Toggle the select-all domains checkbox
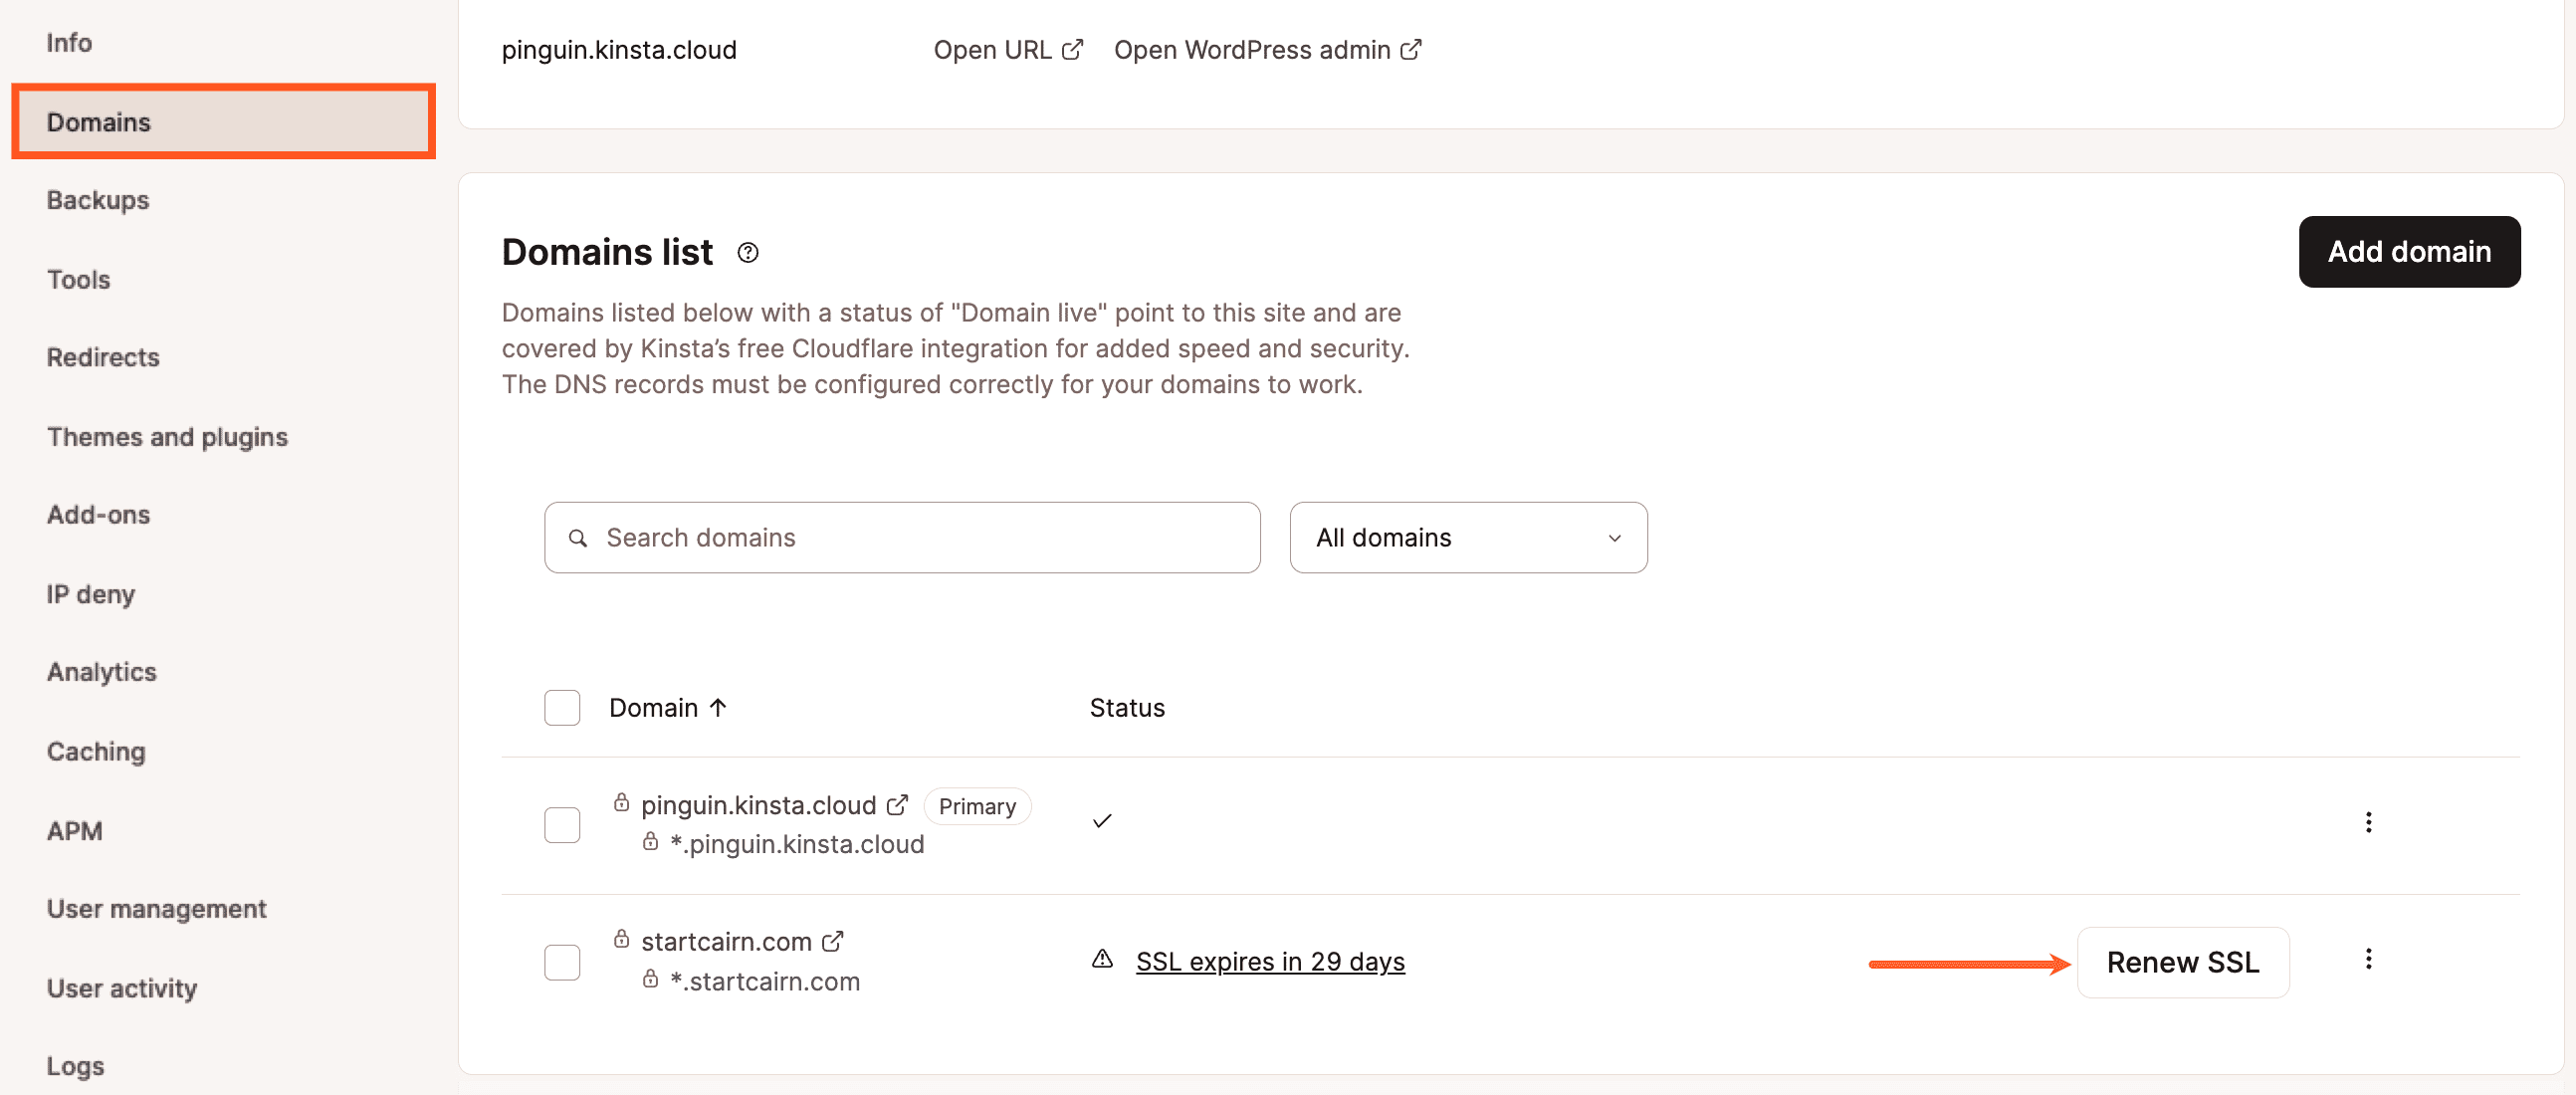 point(562,707)
